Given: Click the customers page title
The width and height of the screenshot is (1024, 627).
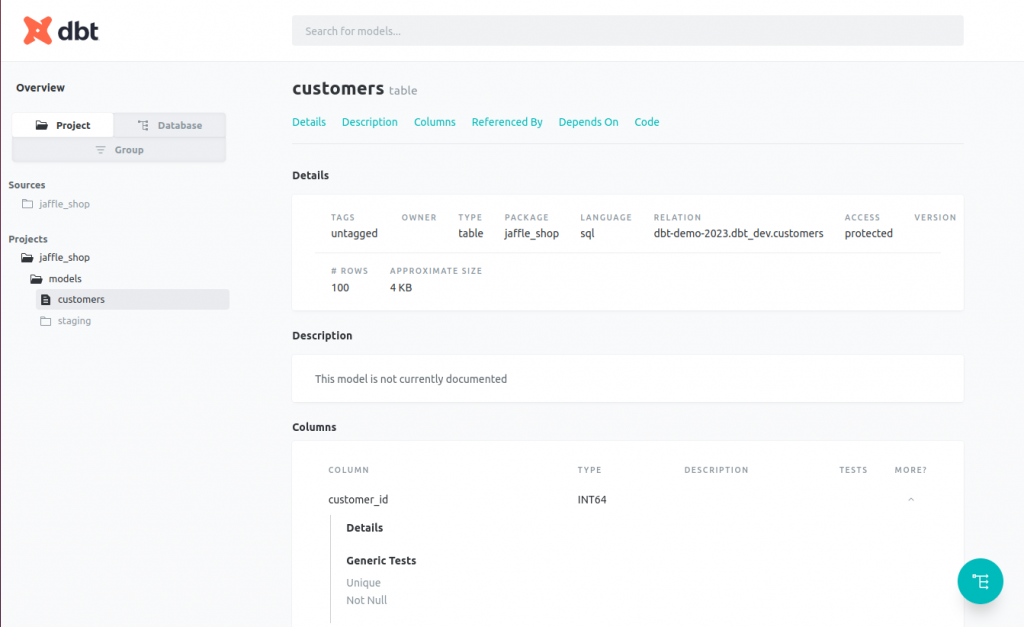Looking at the screenshot, I should pos(338,88).
